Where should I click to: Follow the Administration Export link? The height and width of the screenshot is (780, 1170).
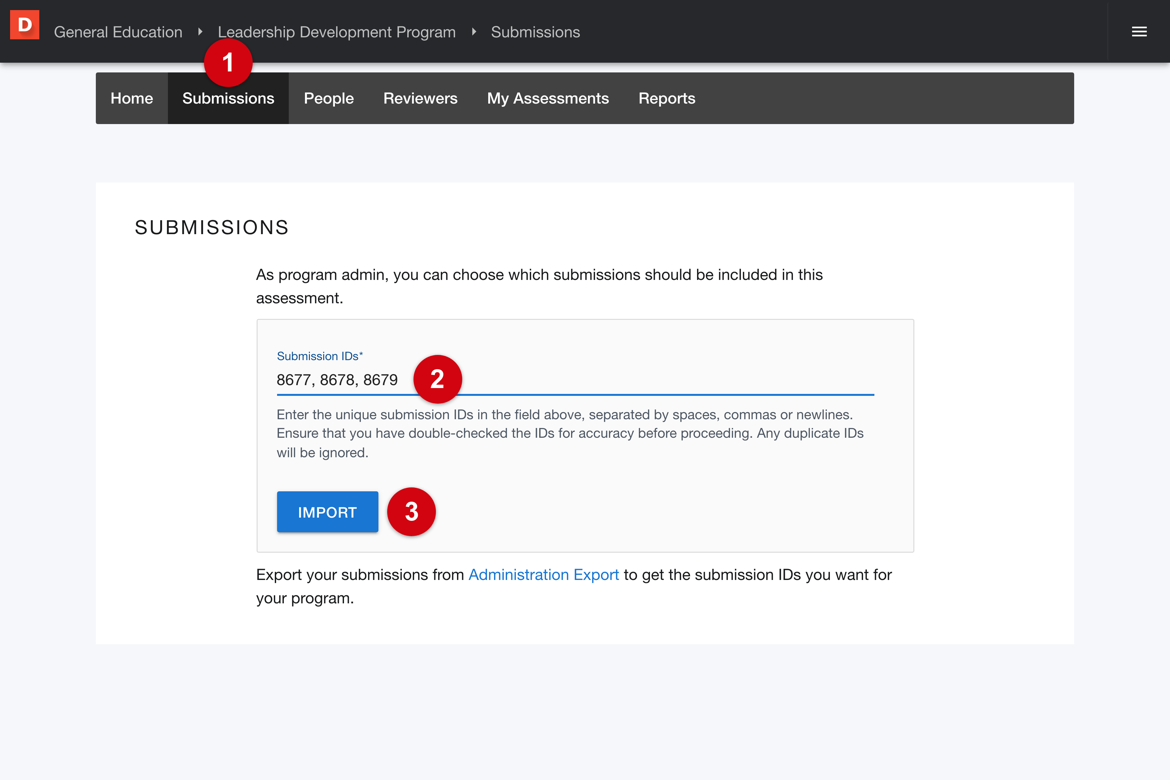pos(543,575)
